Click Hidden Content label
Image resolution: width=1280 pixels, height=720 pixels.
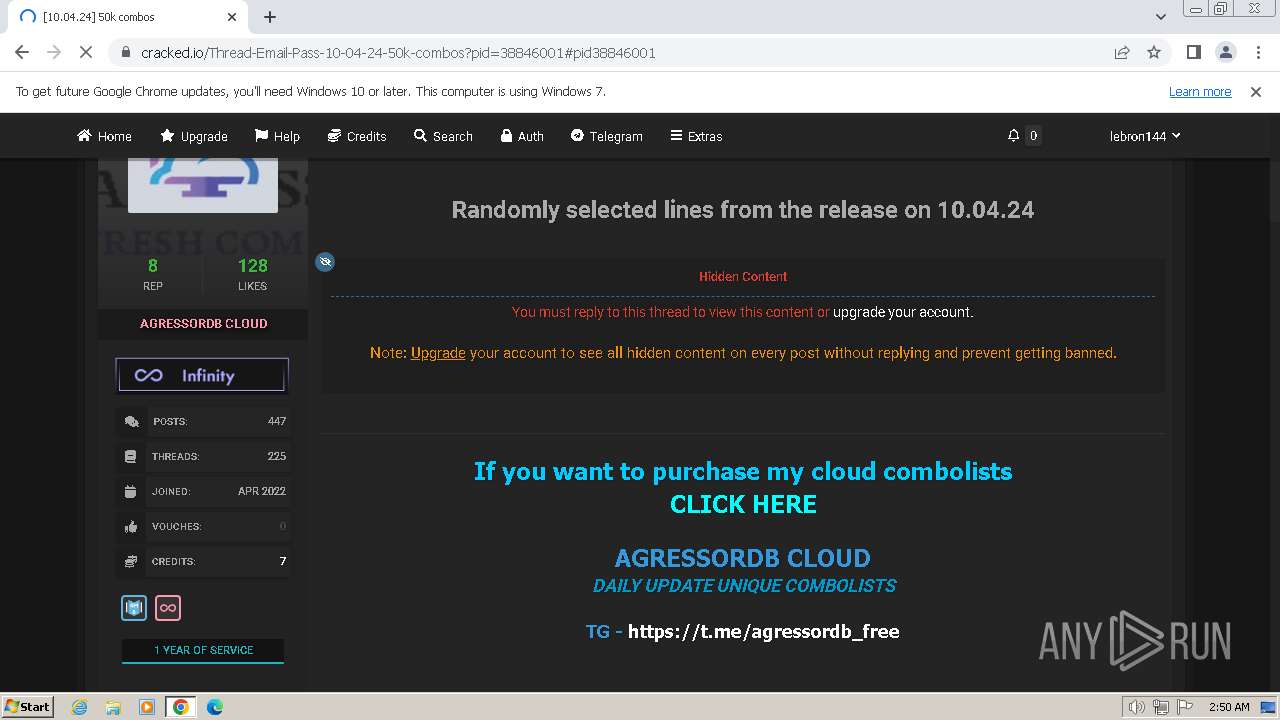click(743, 277)
